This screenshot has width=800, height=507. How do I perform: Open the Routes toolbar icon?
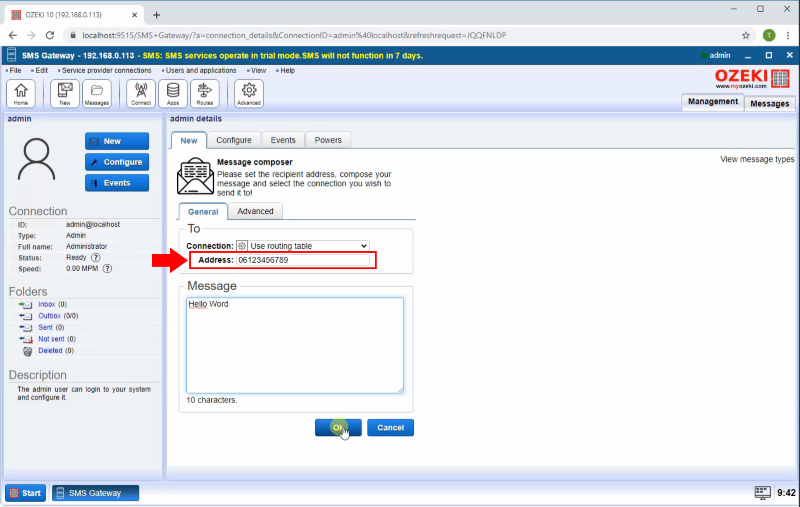click(205, 93)
